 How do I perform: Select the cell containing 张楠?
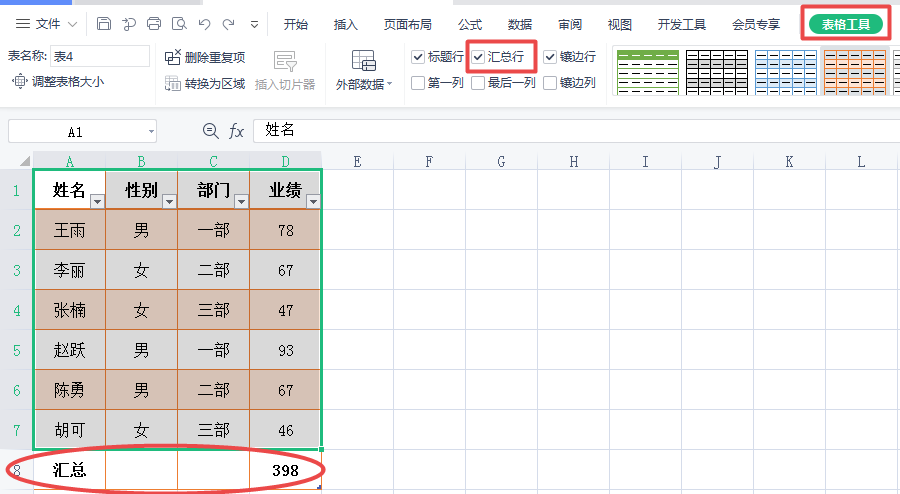pyautogui.click(x=69, y=310)
